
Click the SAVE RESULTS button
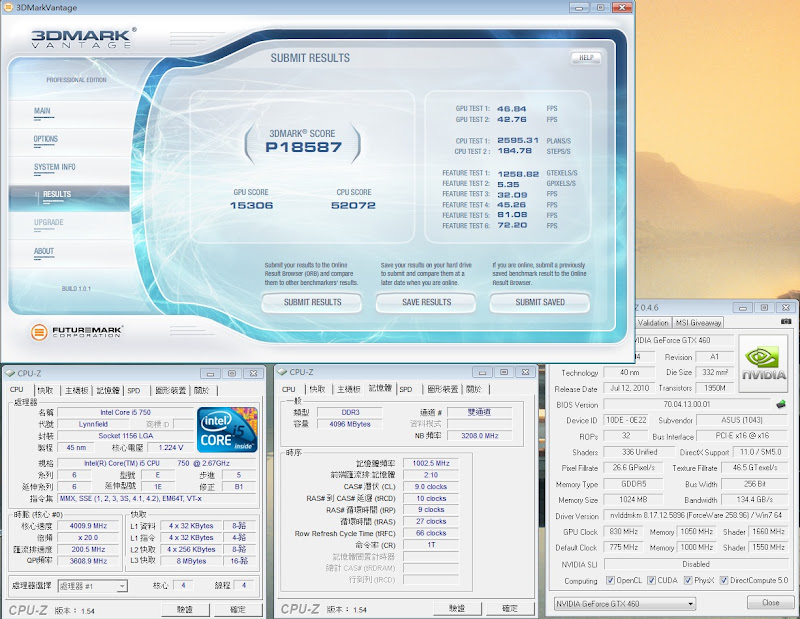(x=426, y=302)
